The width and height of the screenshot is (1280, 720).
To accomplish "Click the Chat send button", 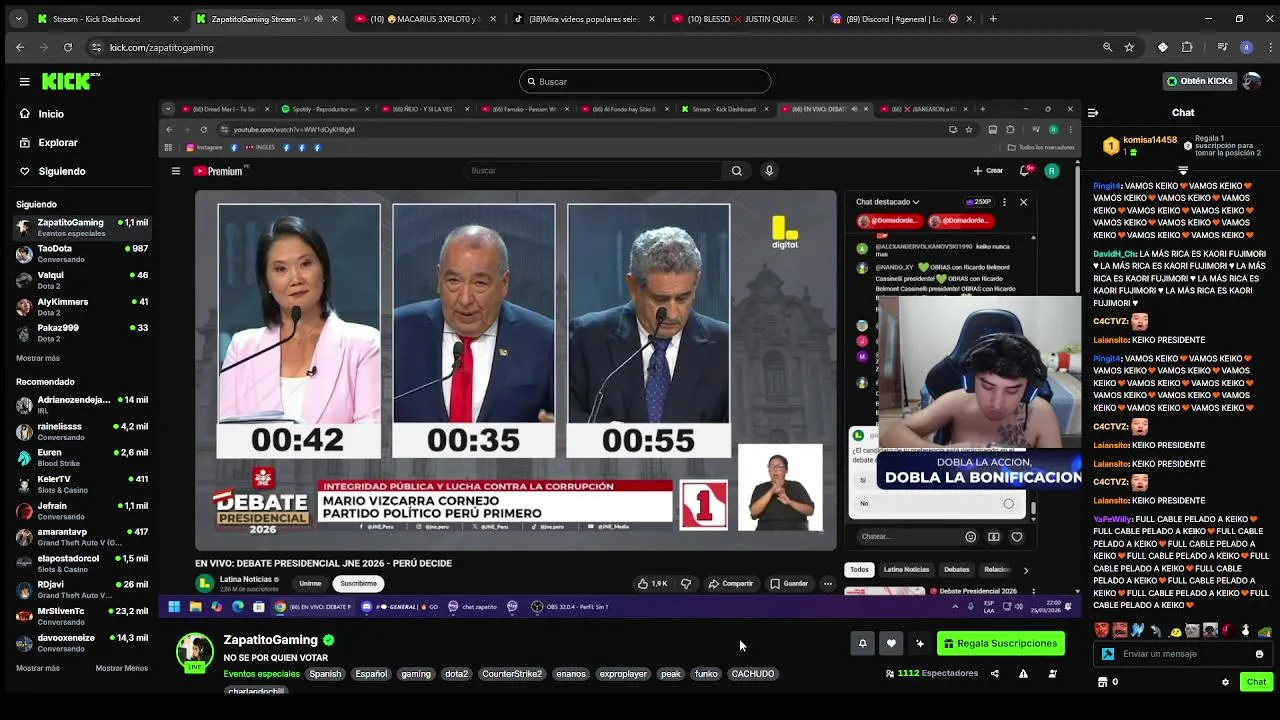I will [1256, 682].
